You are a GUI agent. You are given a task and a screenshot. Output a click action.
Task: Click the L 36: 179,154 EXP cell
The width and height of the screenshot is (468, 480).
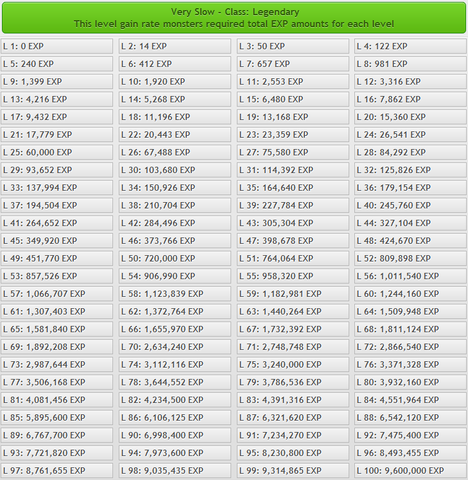(x=410, y=188)
